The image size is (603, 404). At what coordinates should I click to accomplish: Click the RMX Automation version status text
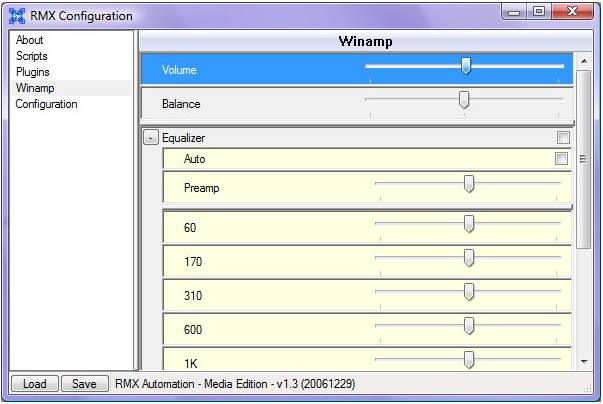pyautogui.click(x=235, y=384)
